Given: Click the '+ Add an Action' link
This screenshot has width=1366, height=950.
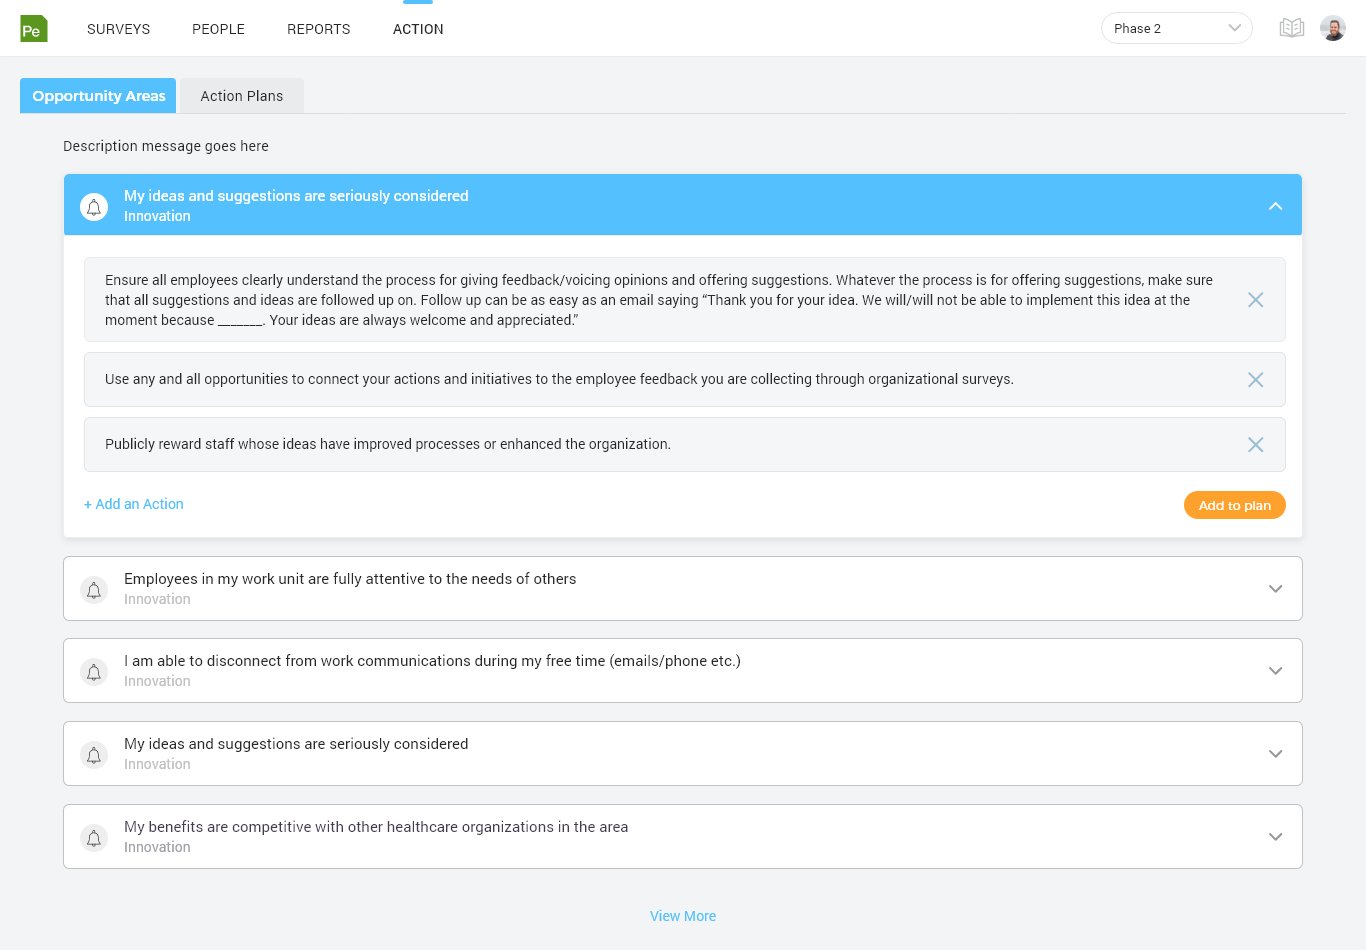Looking at the screenshot, I should [x=133, y=504].
